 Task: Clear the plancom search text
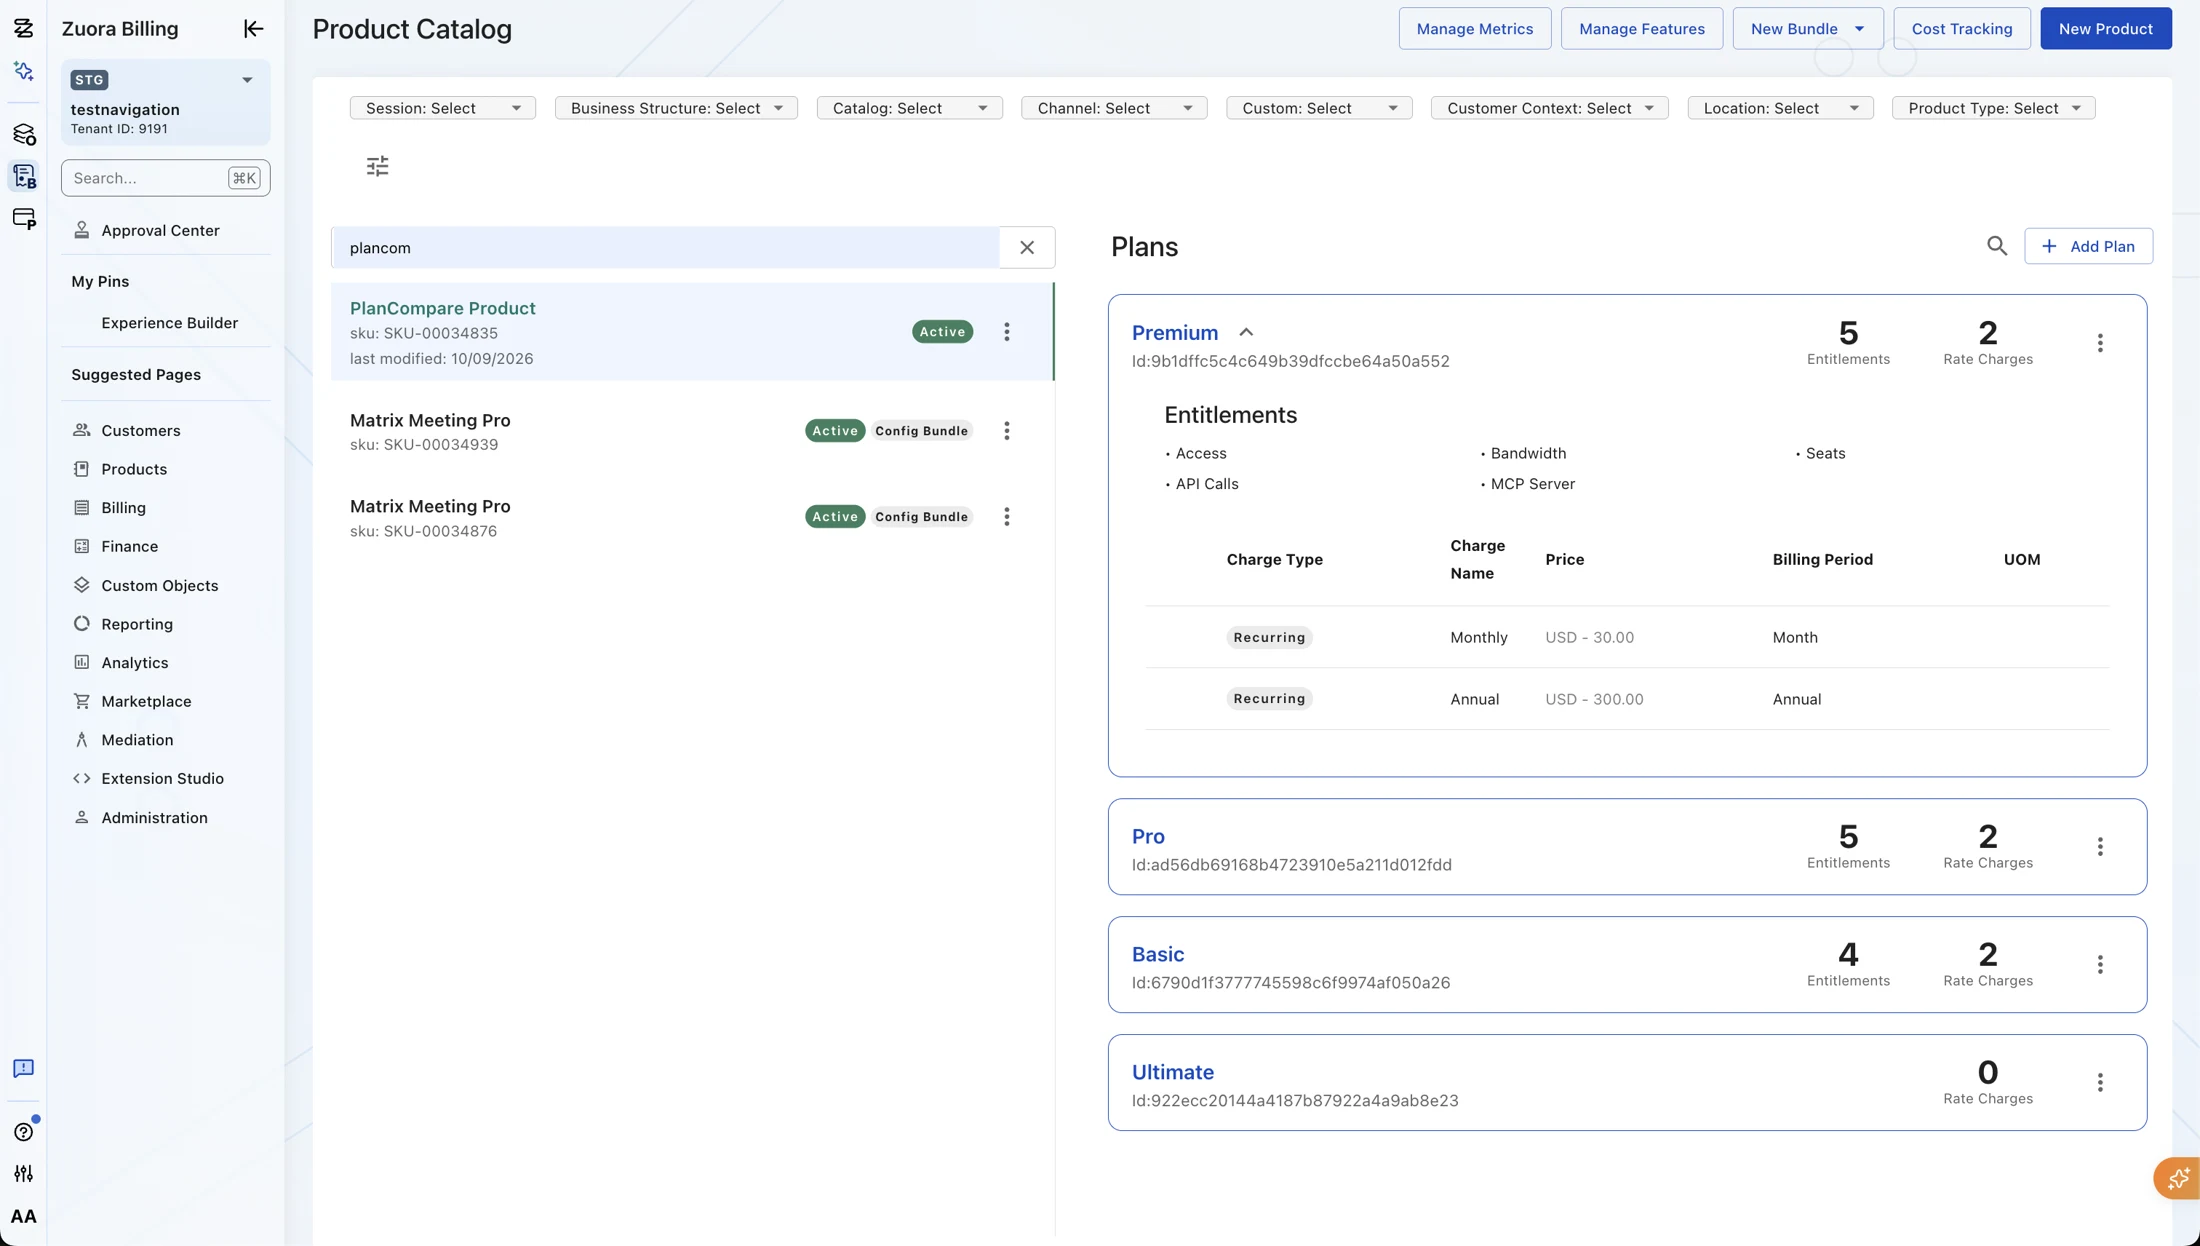[1027, 247]
